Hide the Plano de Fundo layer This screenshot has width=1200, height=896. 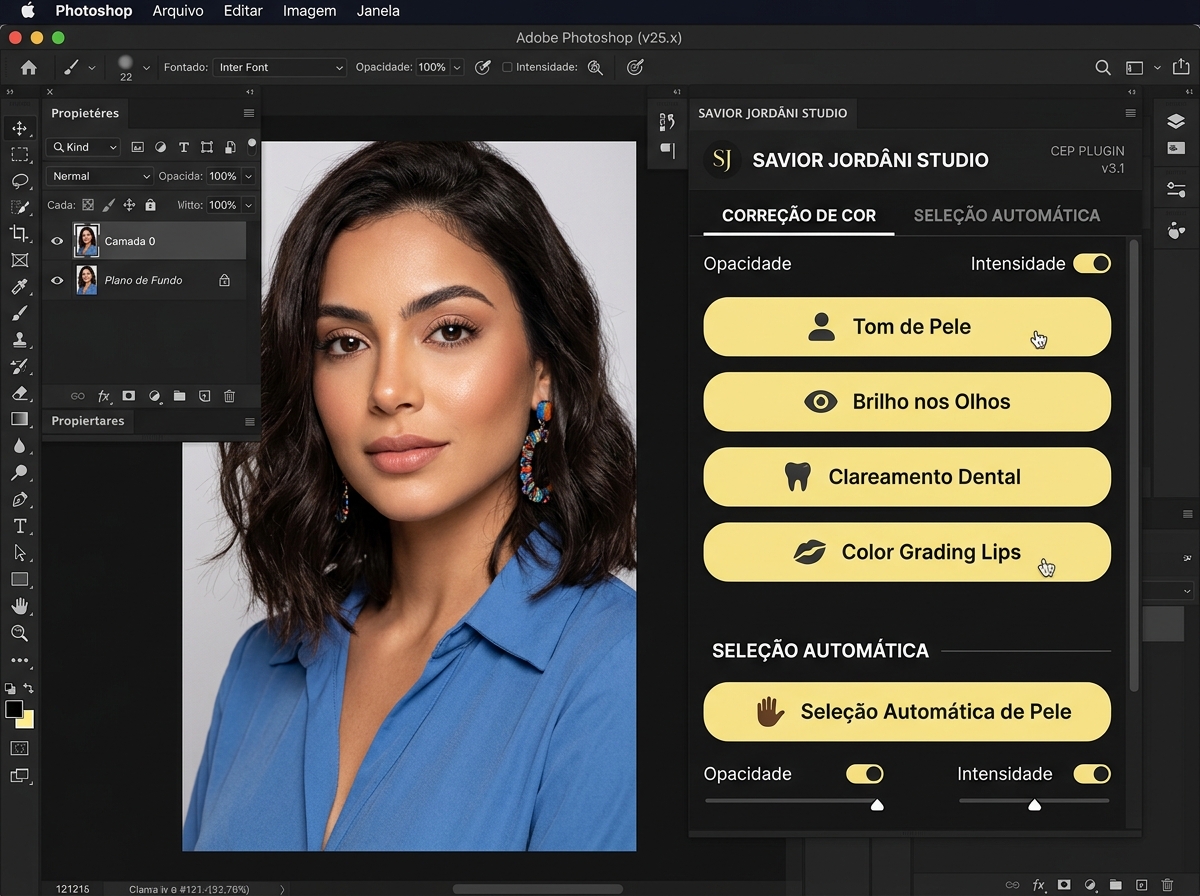click(x=57, y=281)
